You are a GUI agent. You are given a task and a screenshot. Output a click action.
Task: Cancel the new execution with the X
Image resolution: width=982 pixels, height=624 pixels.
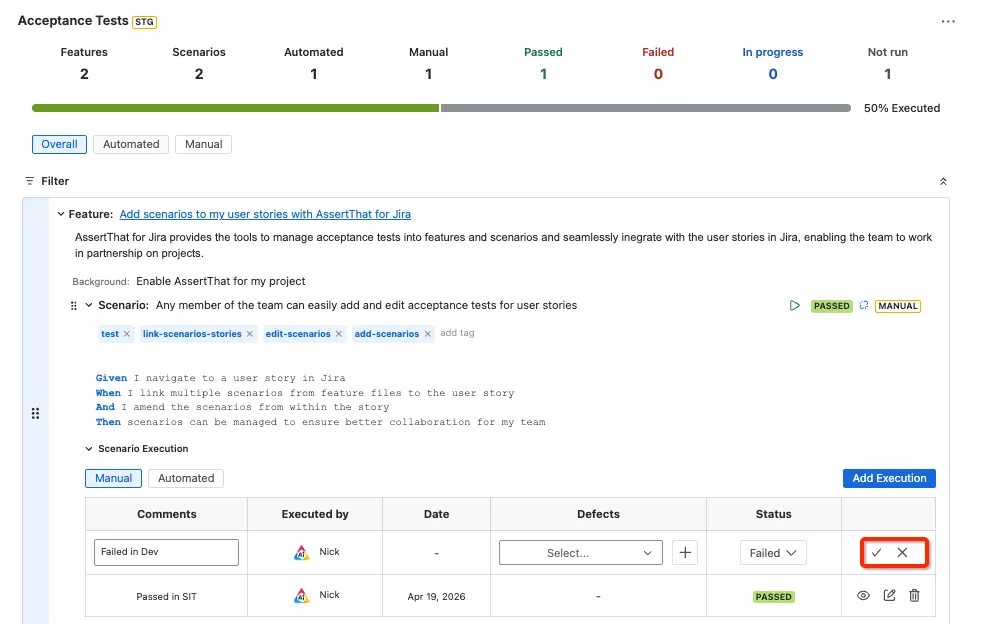[902, 553]
